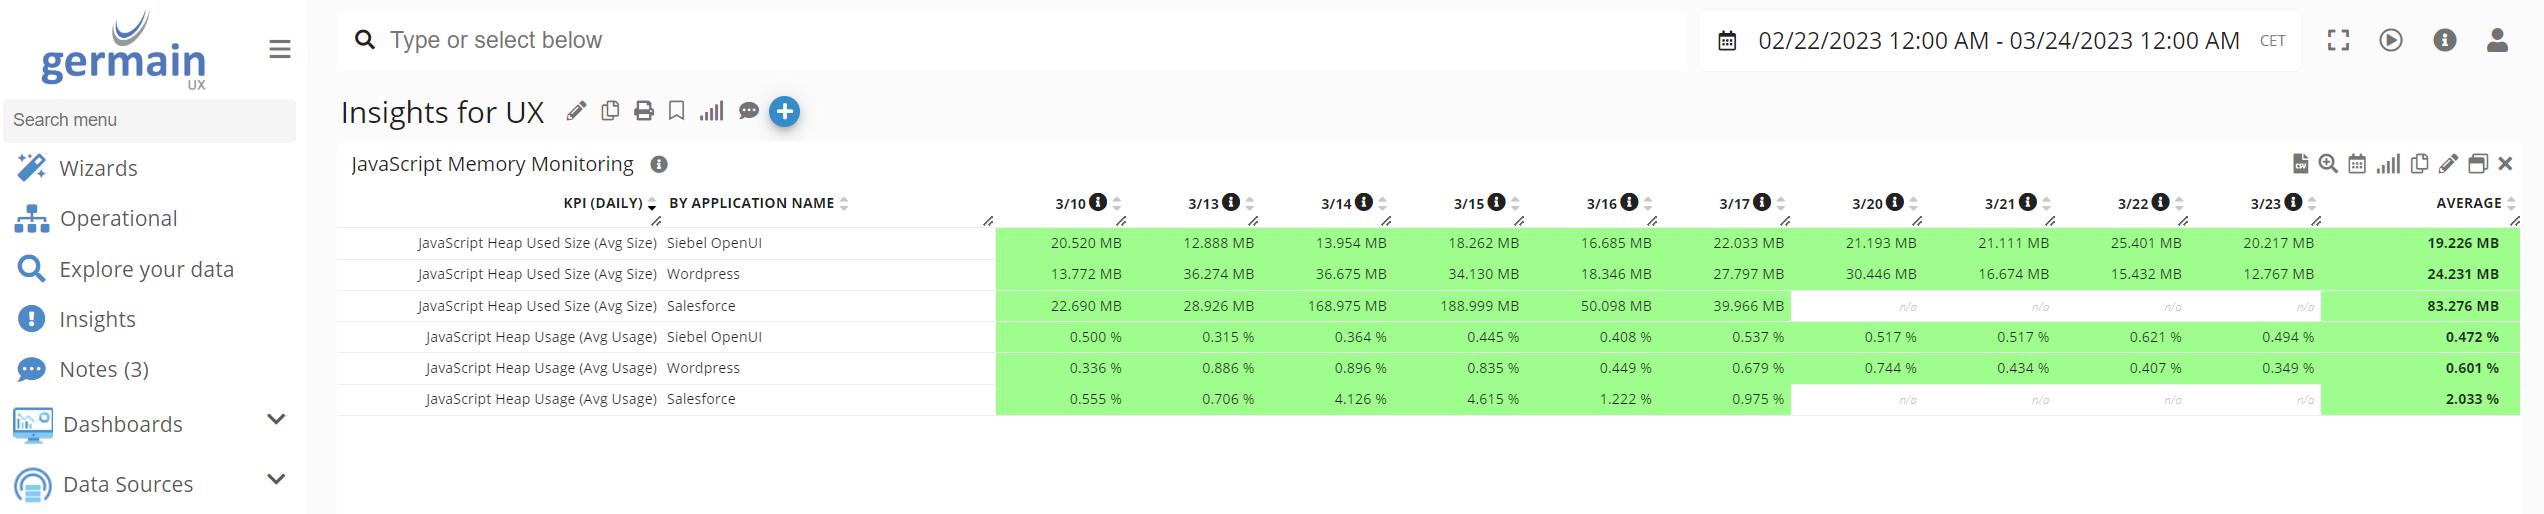Open the dashboard comments speech bubble
This screenshot has height=514, width=2544.
click(x=748, y=111)
